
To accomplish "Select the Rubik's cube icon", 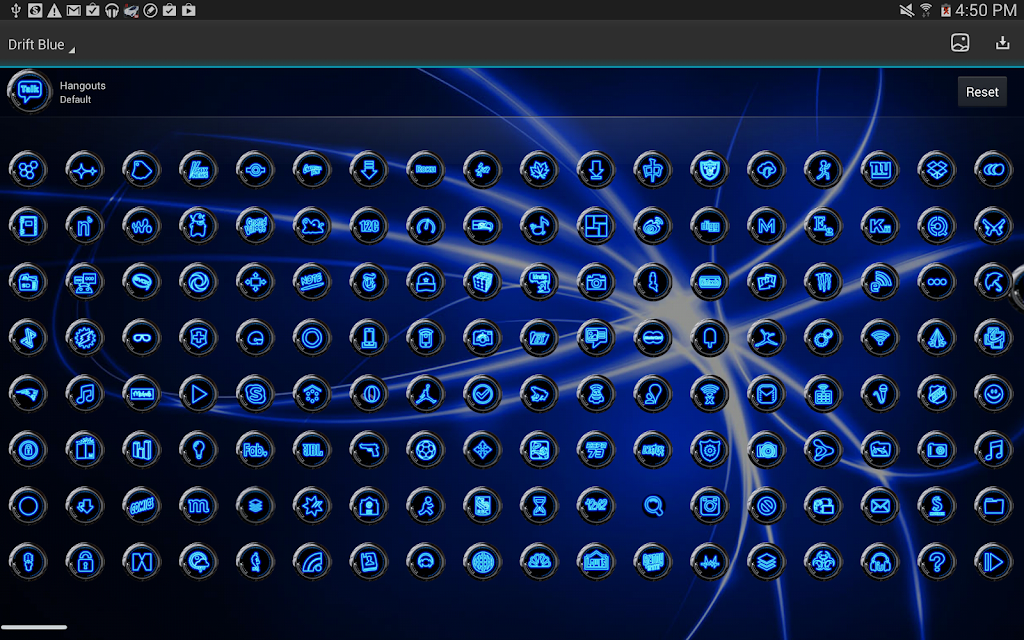I will tap(482, 282).
